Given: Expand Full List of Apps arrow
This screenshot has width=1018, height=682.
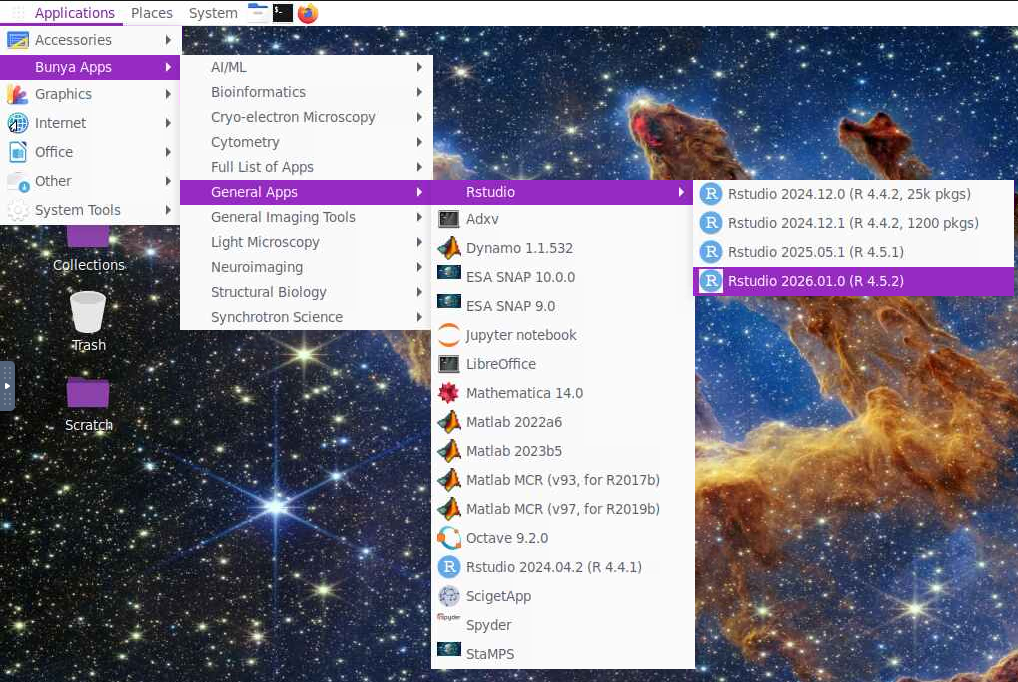Looking at the screenshot, I should coord(419,167).
